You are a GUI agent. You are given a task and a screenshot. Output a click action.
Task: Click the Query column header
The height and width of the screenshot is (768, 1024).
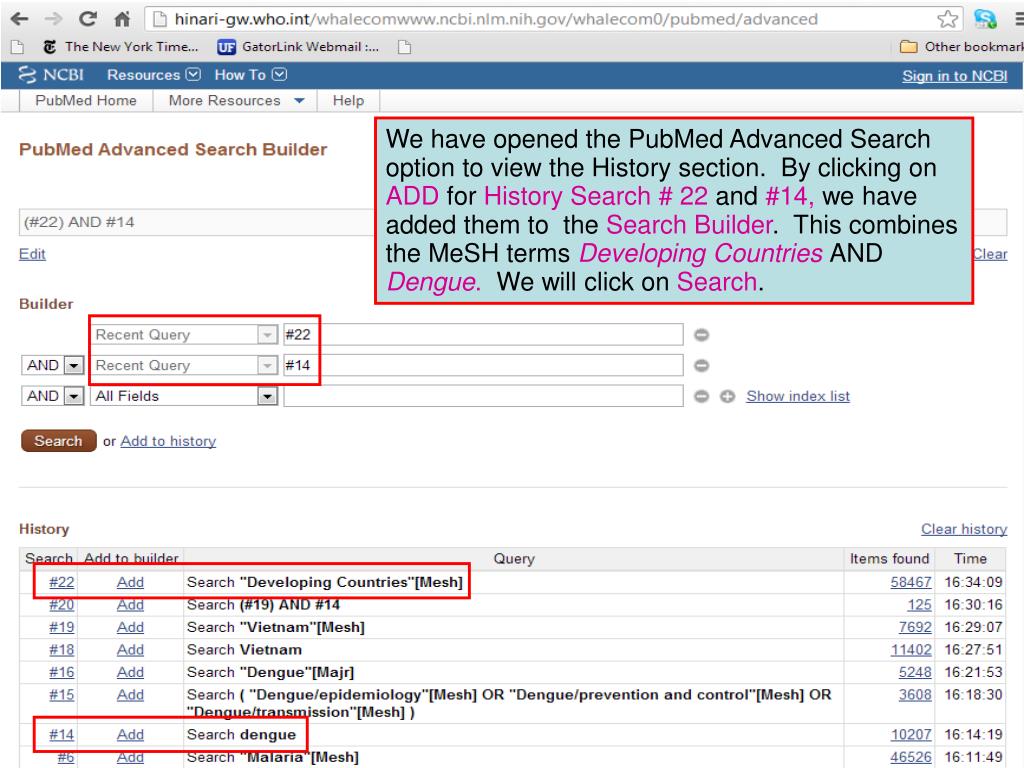pos(514,559)
